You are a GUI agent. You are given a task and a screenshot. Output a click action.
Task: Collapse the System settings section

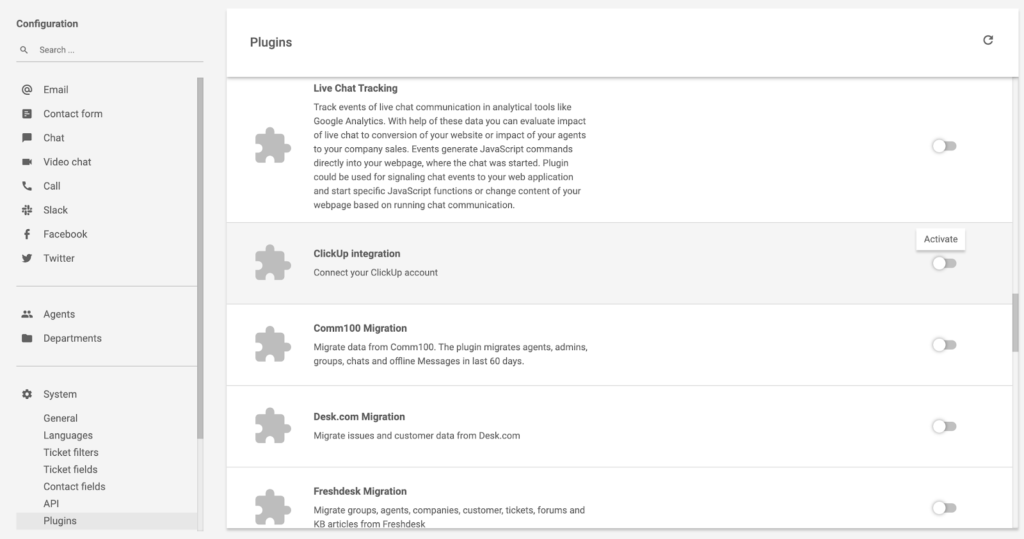click(59, 394)
